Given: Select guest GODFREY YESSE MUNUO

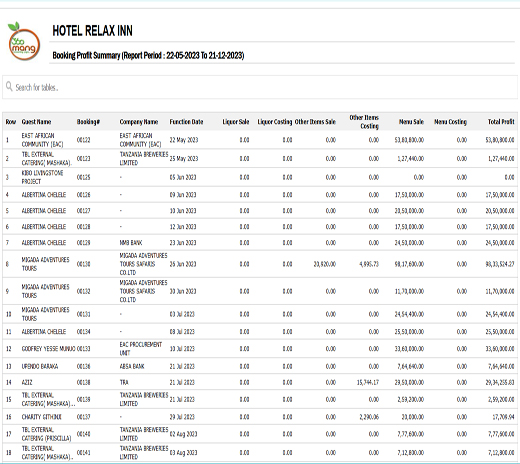Looking at the screenshot, I should coord(48,349).
